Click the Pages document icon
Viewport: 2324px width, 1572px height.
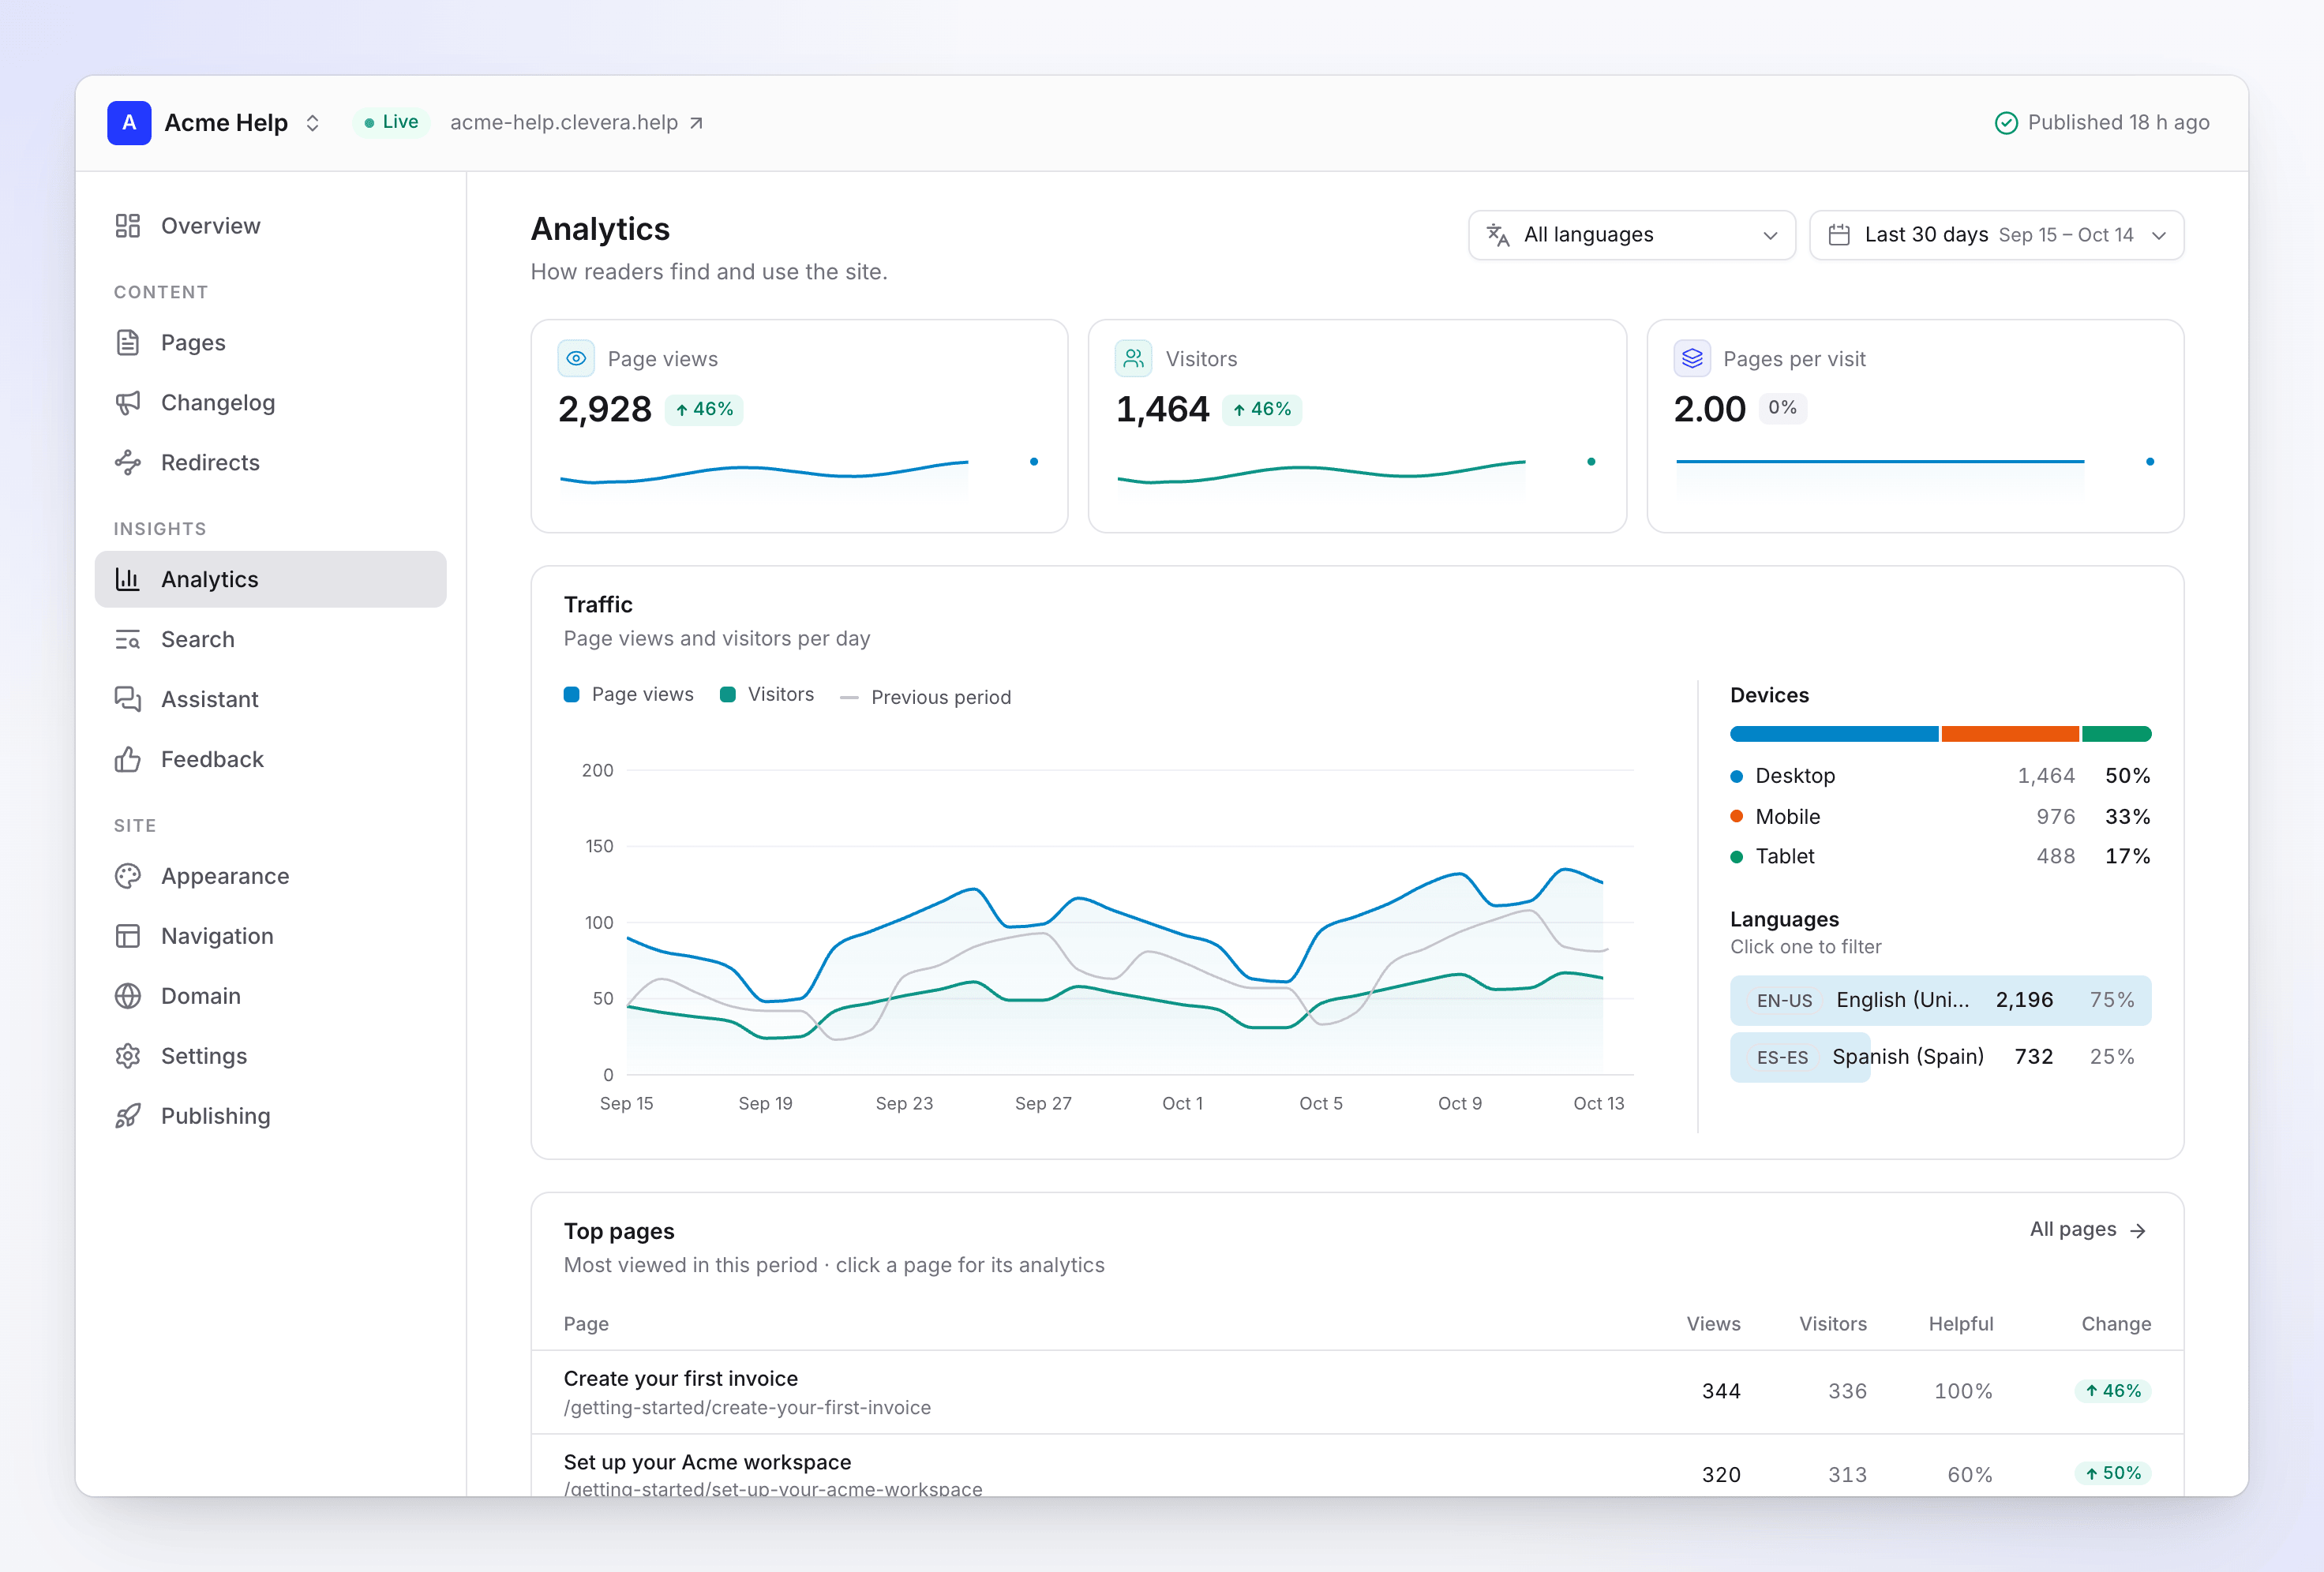pos(127,343)
